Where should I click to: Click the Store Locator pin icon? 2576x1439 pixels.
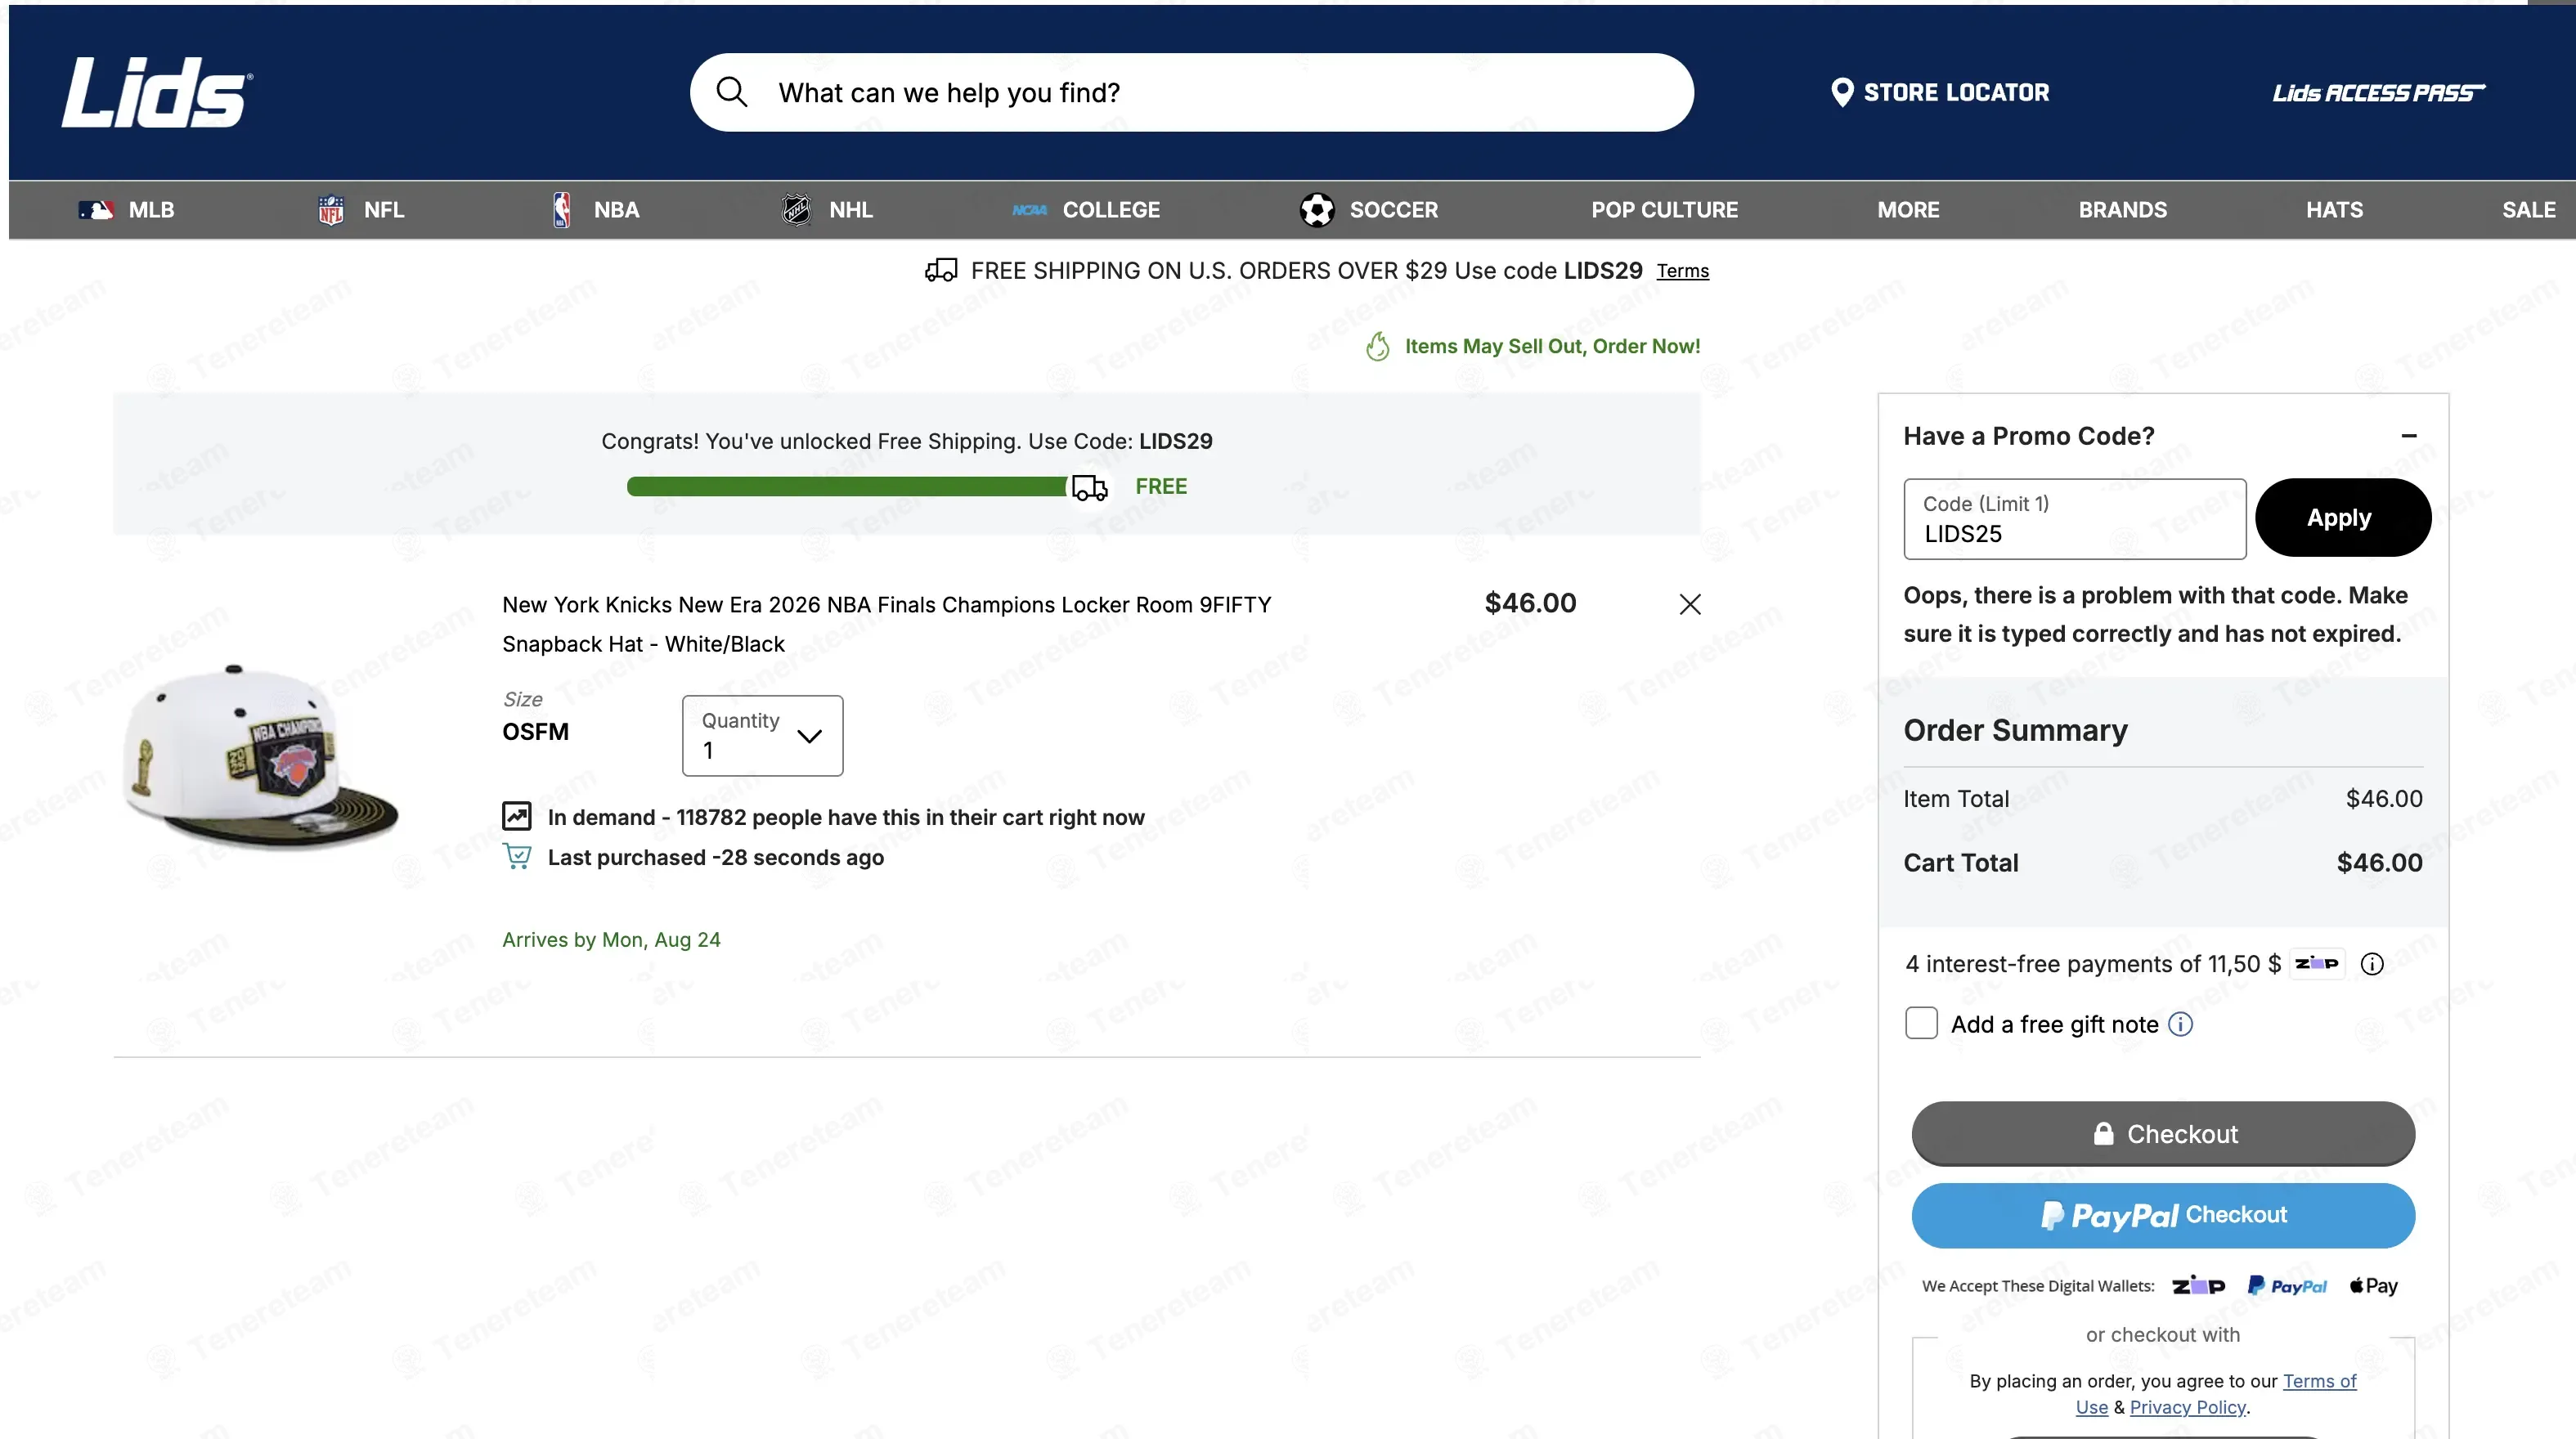click(1841, 92)
